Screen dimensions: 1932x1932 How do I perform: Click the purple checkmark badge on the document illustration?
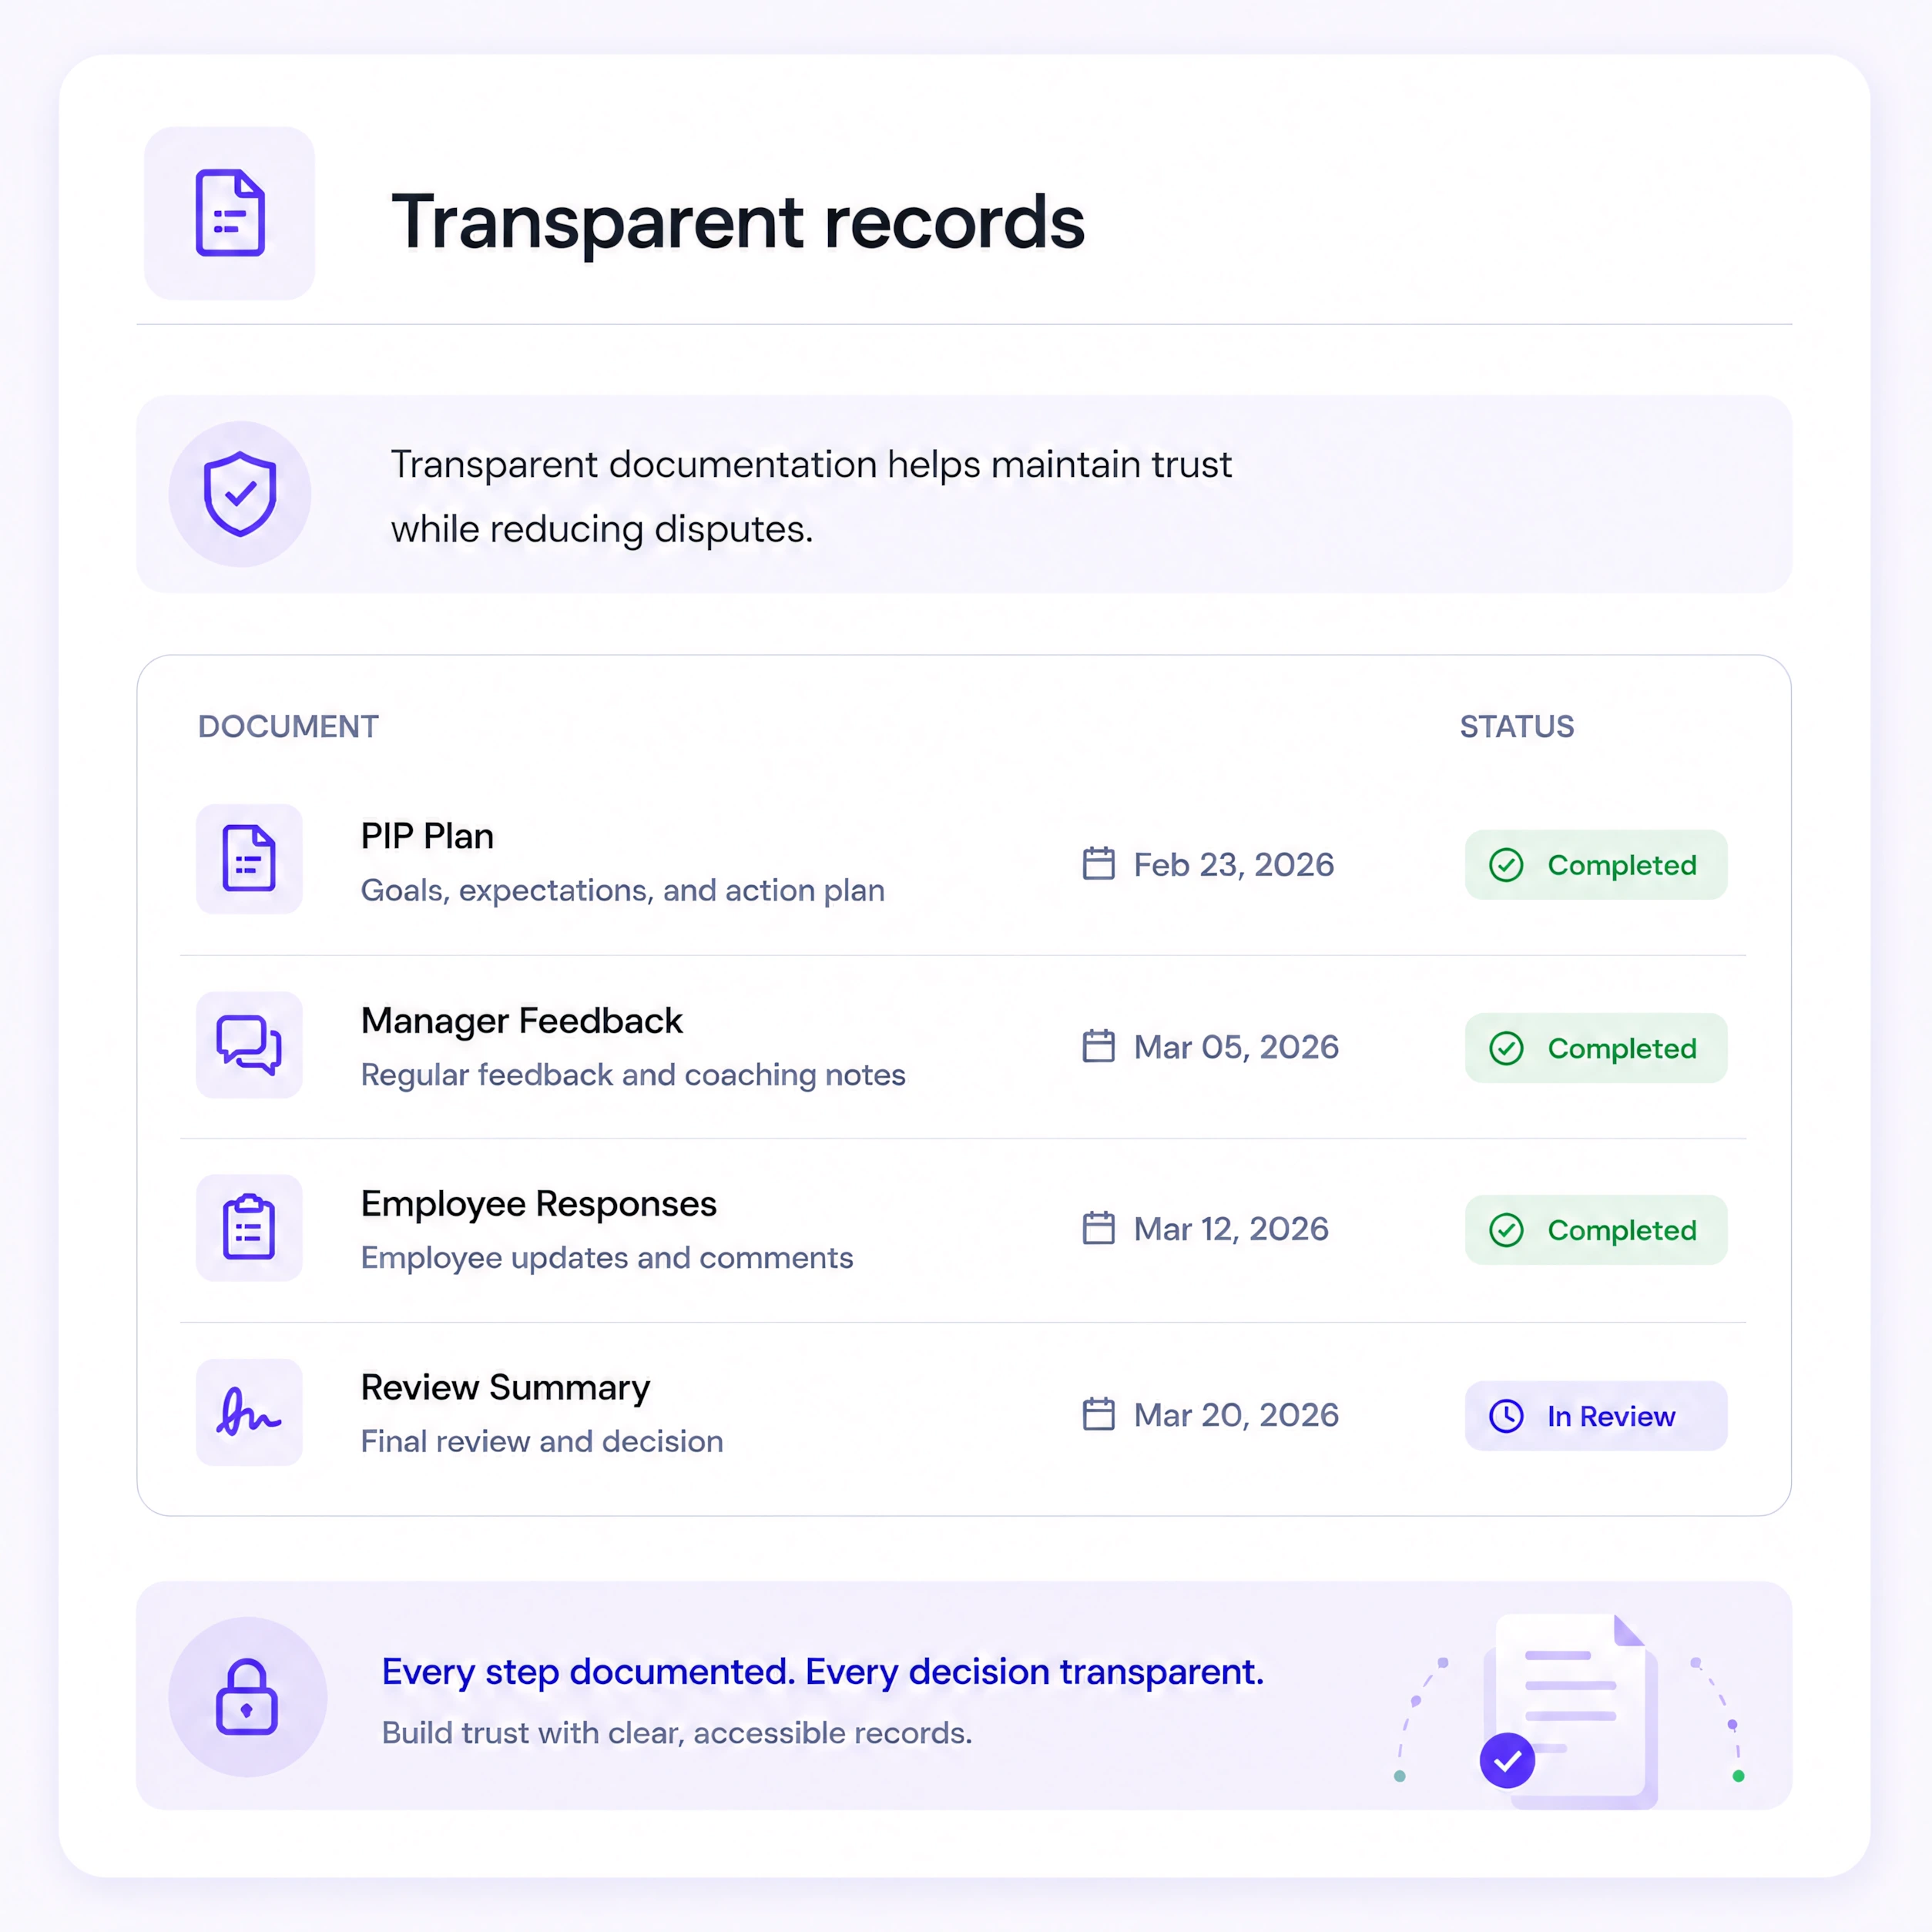click(x=1507, y=1760)
